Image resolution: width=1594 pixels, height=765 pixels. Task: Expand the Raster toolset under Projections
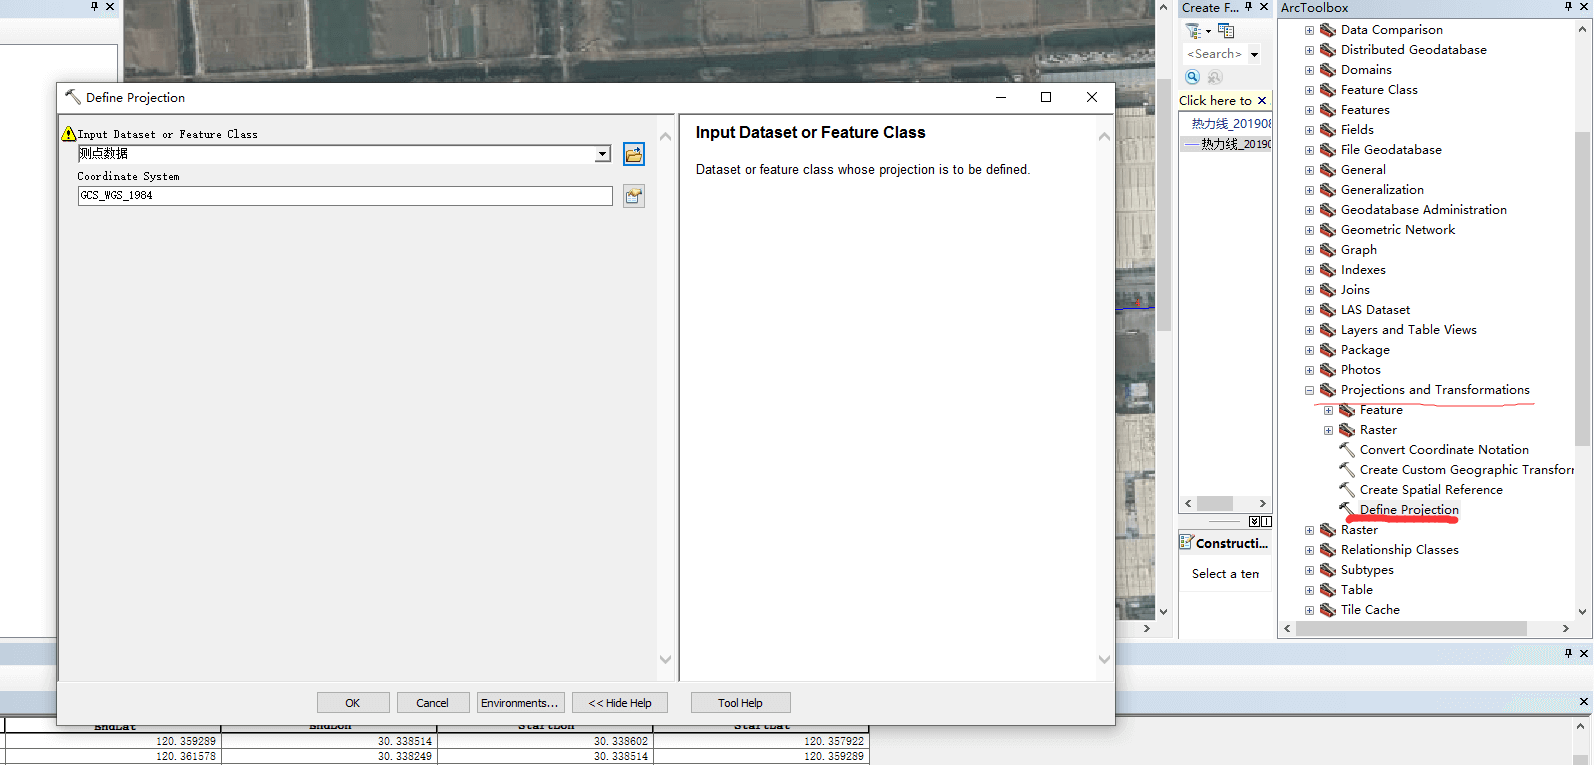(x=1328, y=430)
